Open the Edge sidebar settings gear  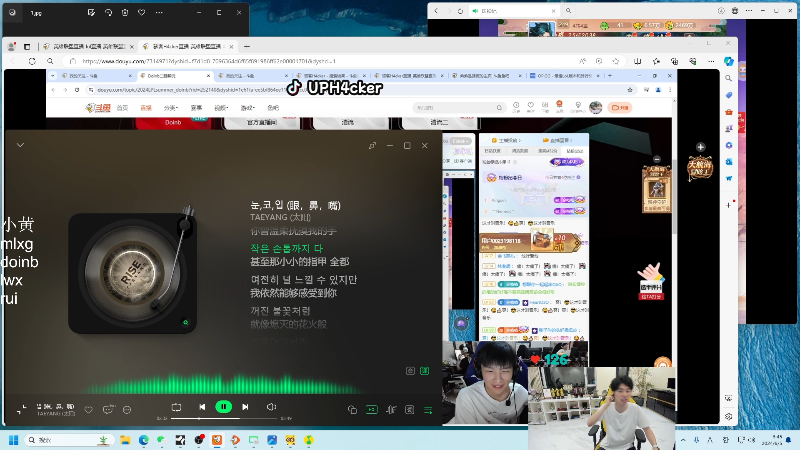pyautogui.click(x=729, y=416)
